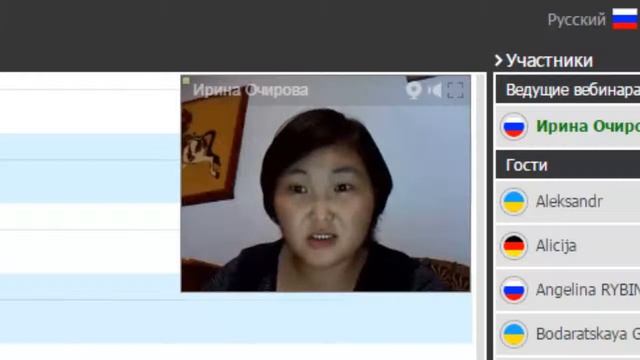Viewport: 640px width, 360px height.
Task: Select guest Angelina RYBIN
Action: click(x=588, y=290)
